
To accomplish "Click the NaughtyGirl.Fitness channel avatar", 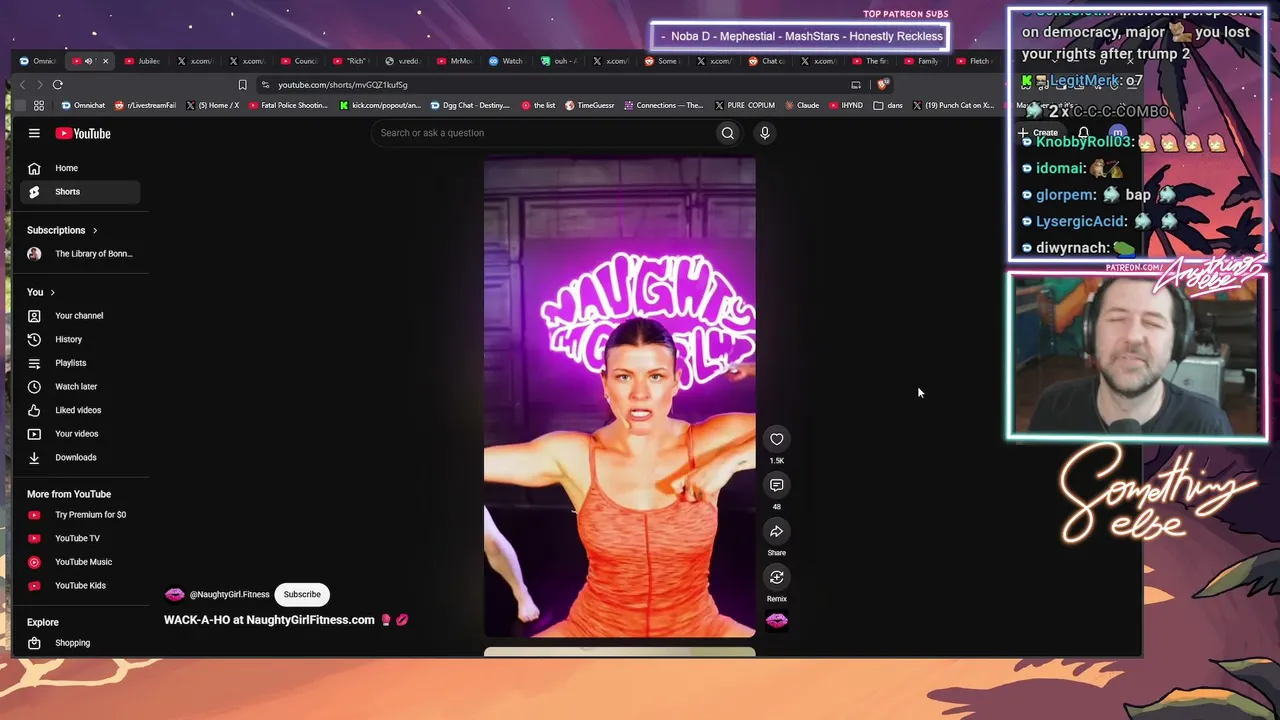I will (x=175, y=595).
